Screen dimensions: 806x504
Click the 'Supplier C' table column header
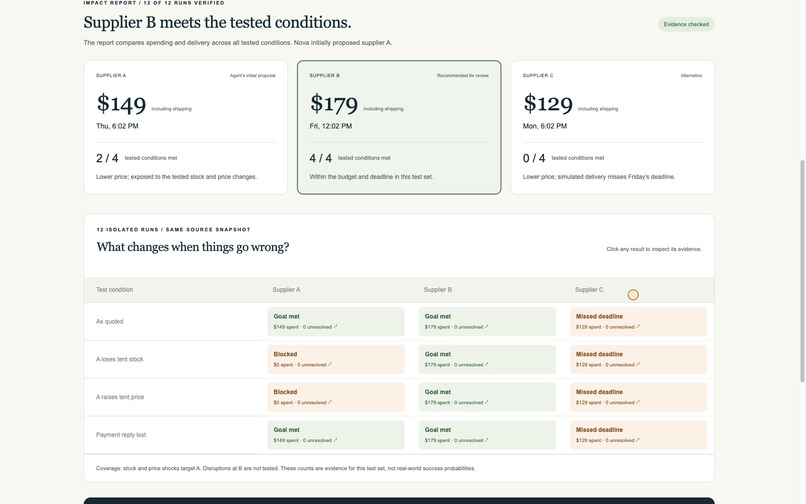pyautogui.click(x=589, y=290)
